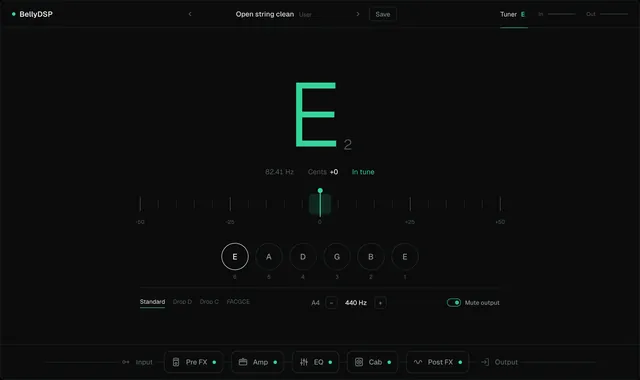
Task: Decrease A4 reference with the minus button
Action: tap(331, 303)
